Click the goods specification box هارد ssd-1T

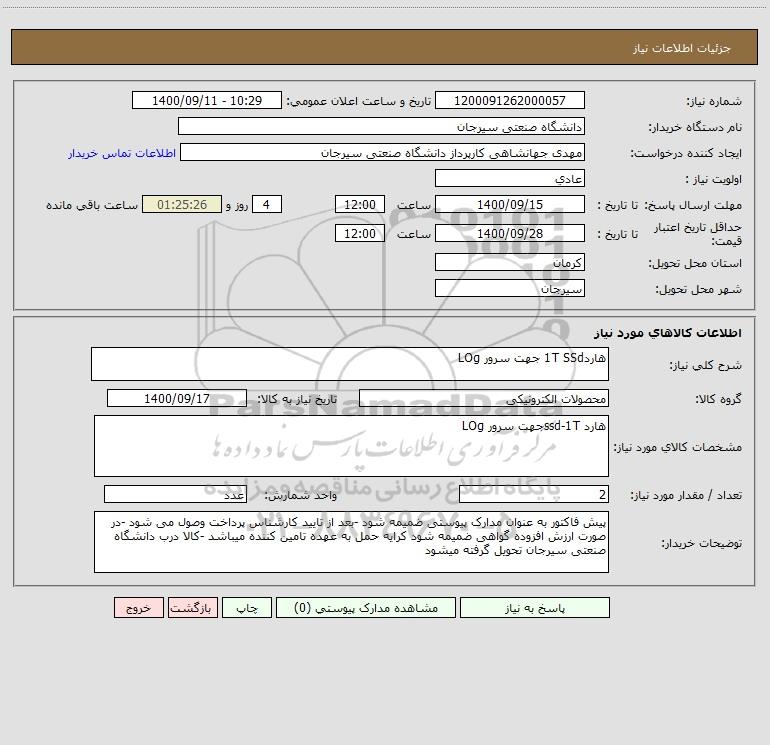click(x=351, y=446)
